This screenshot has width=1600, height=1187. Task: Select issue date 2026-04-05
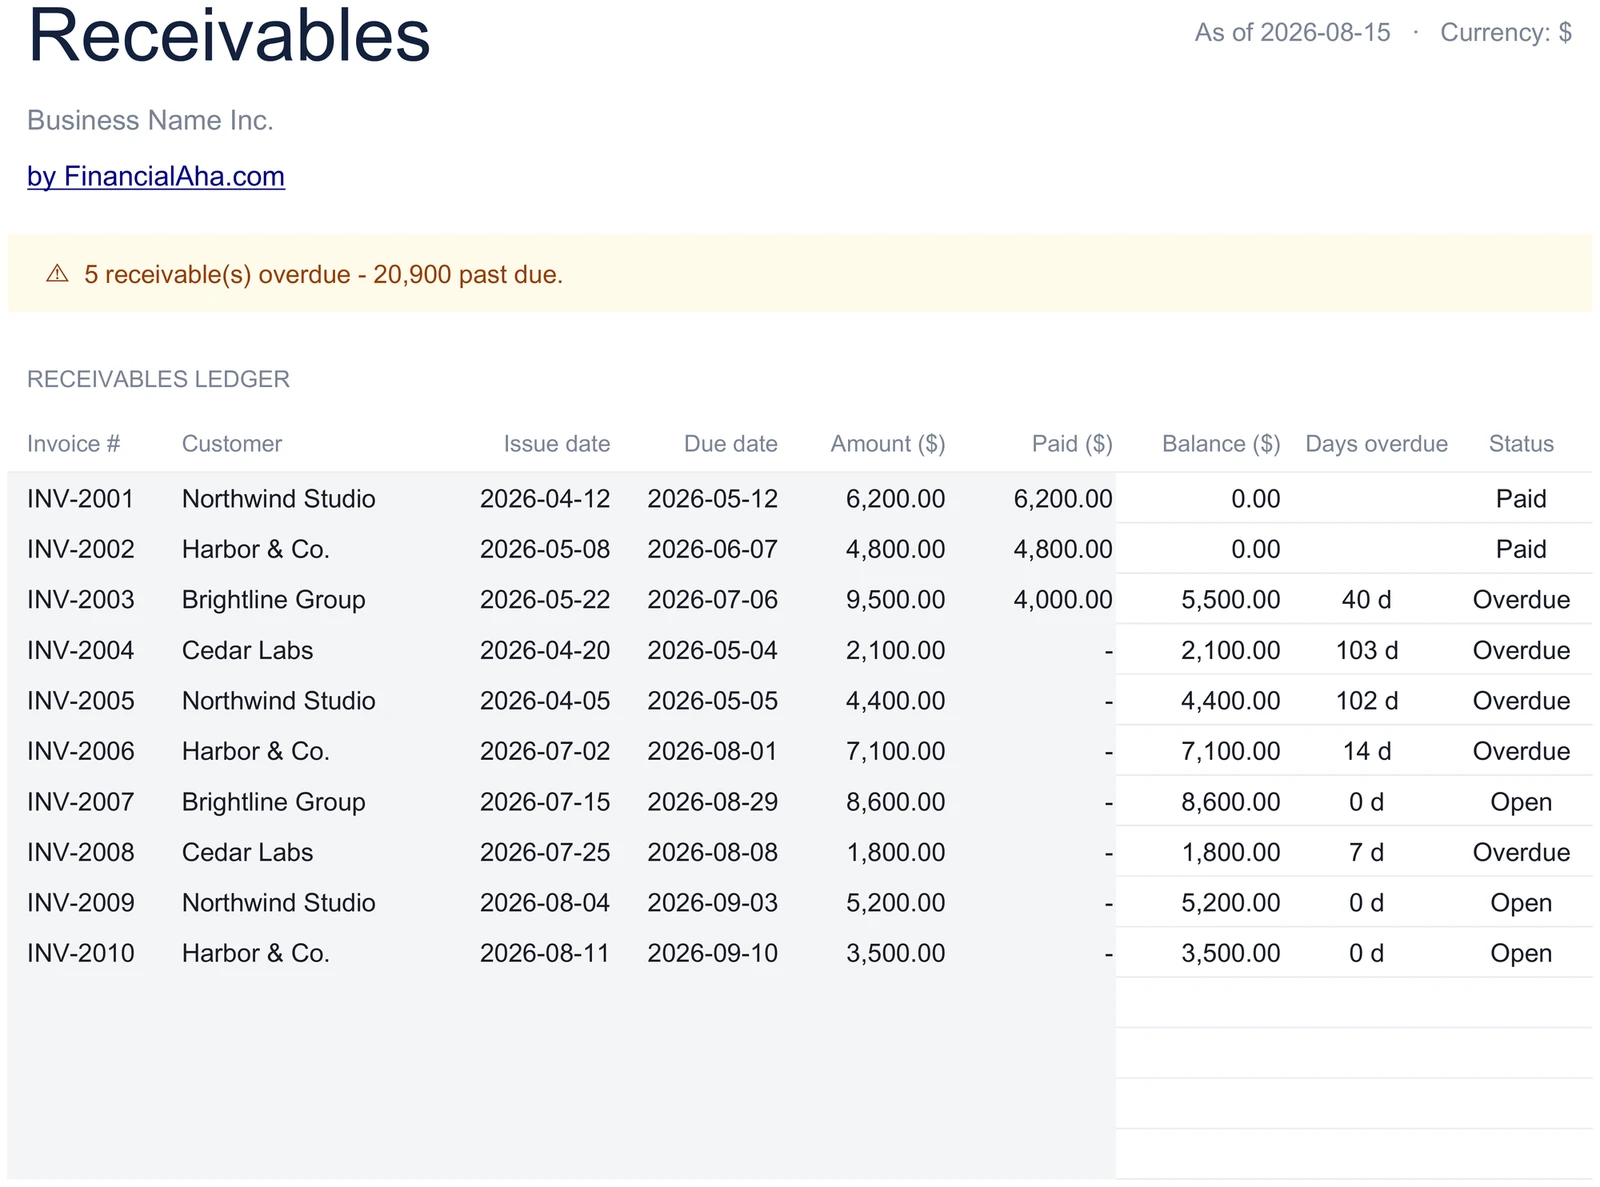[x=545, y=701]
